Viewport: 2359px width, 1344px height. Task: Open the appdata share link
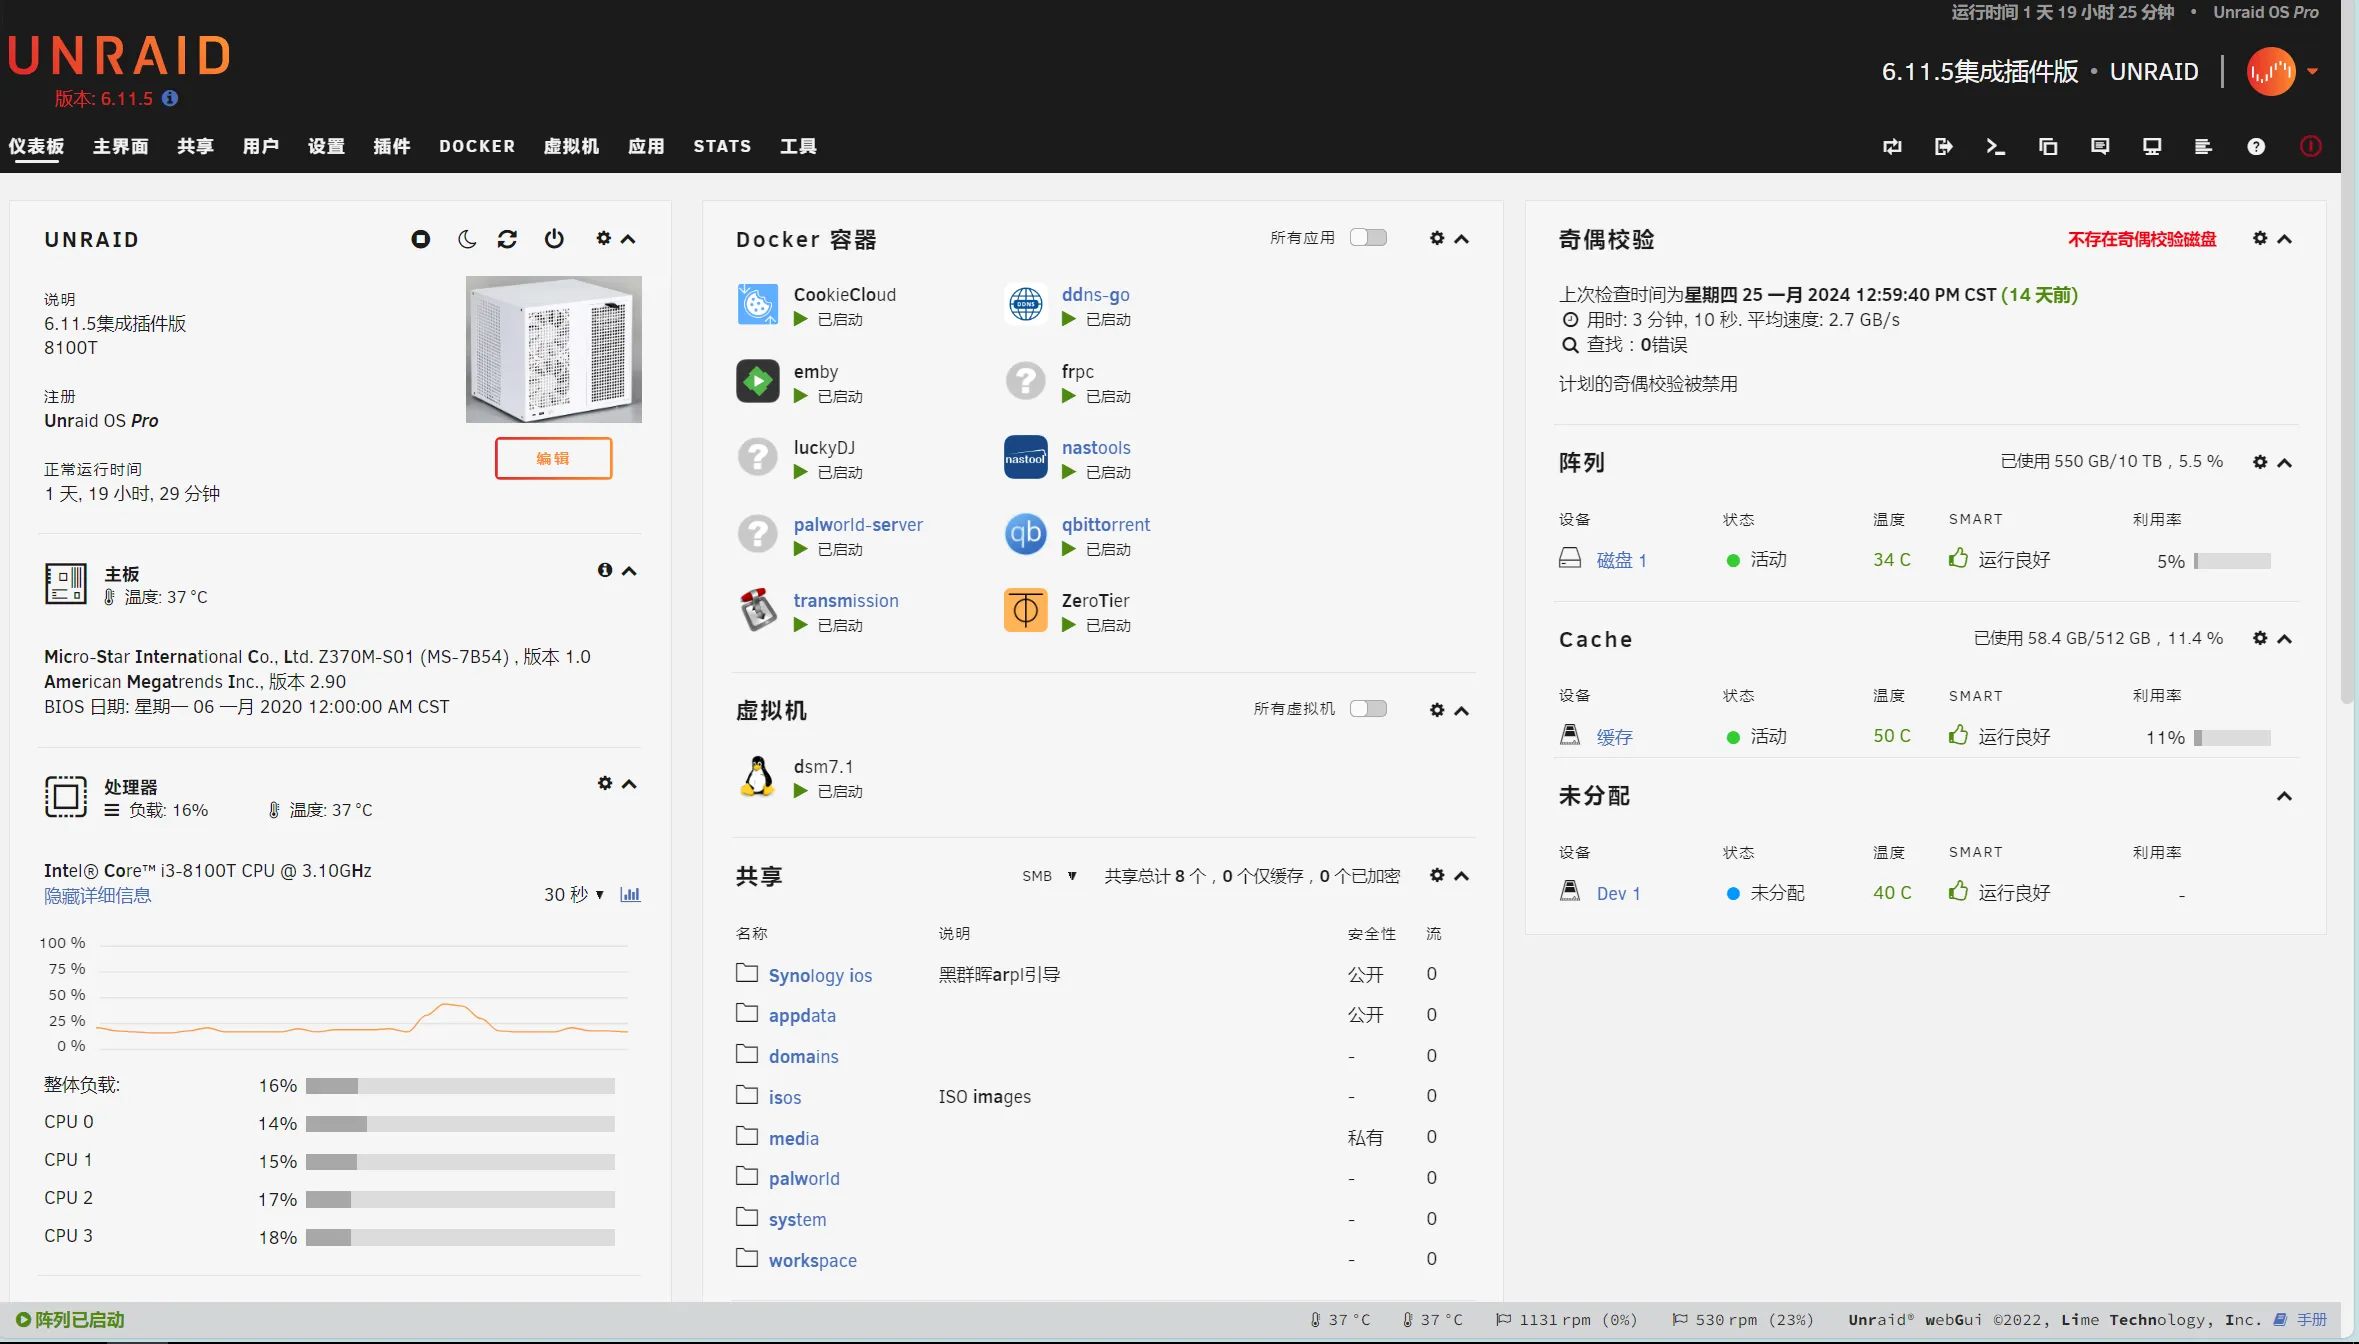click(802, 1015)
